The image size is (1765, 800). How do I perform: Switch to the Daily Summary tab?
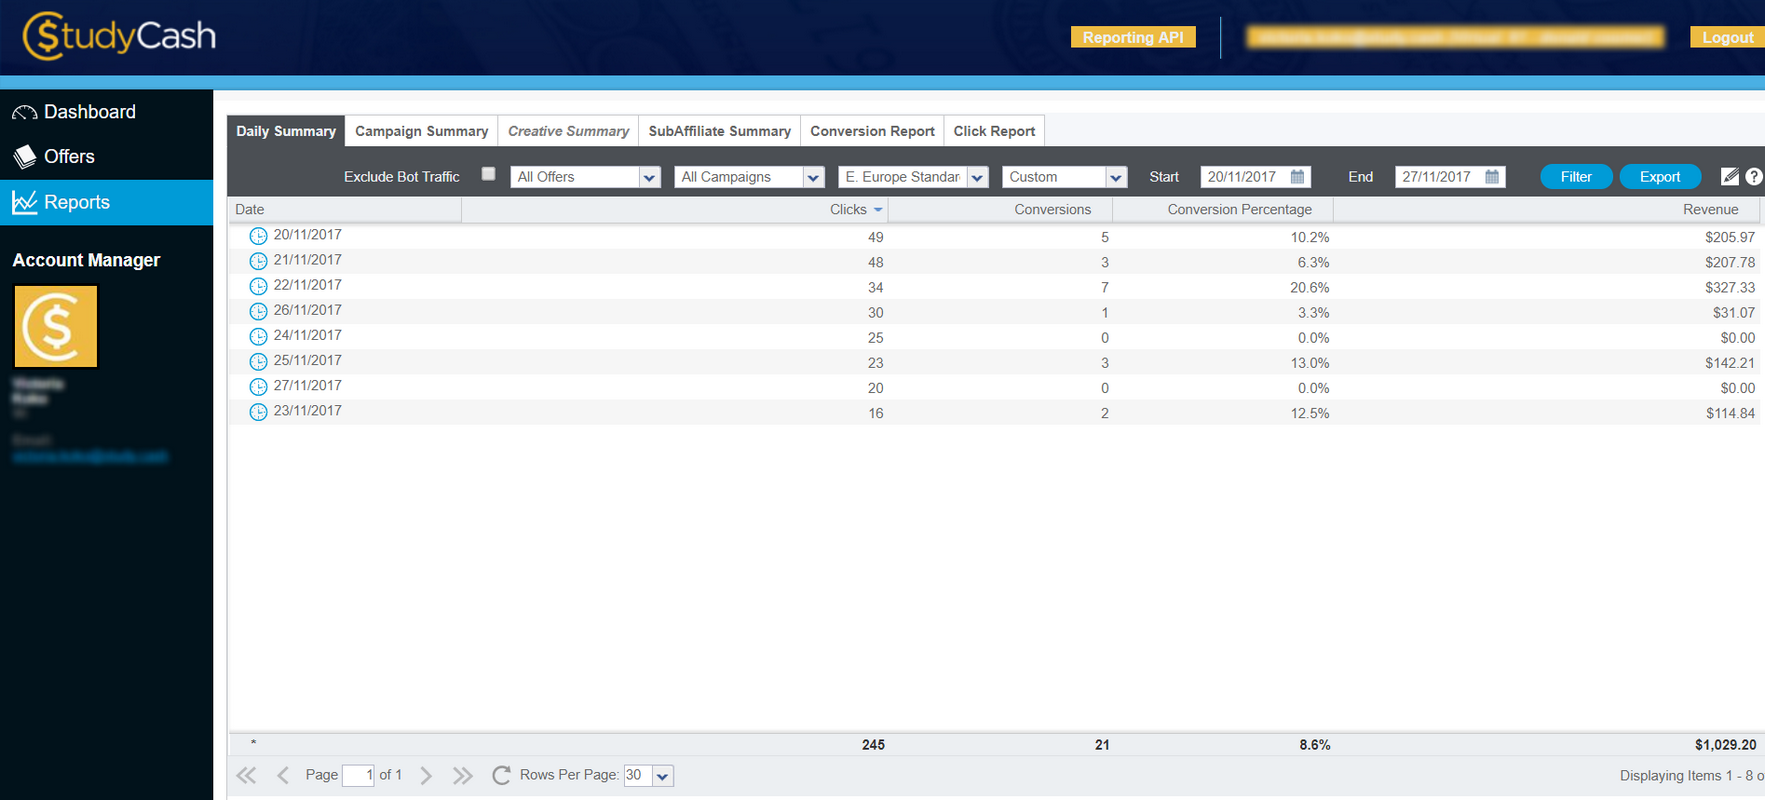pos(286,131)
